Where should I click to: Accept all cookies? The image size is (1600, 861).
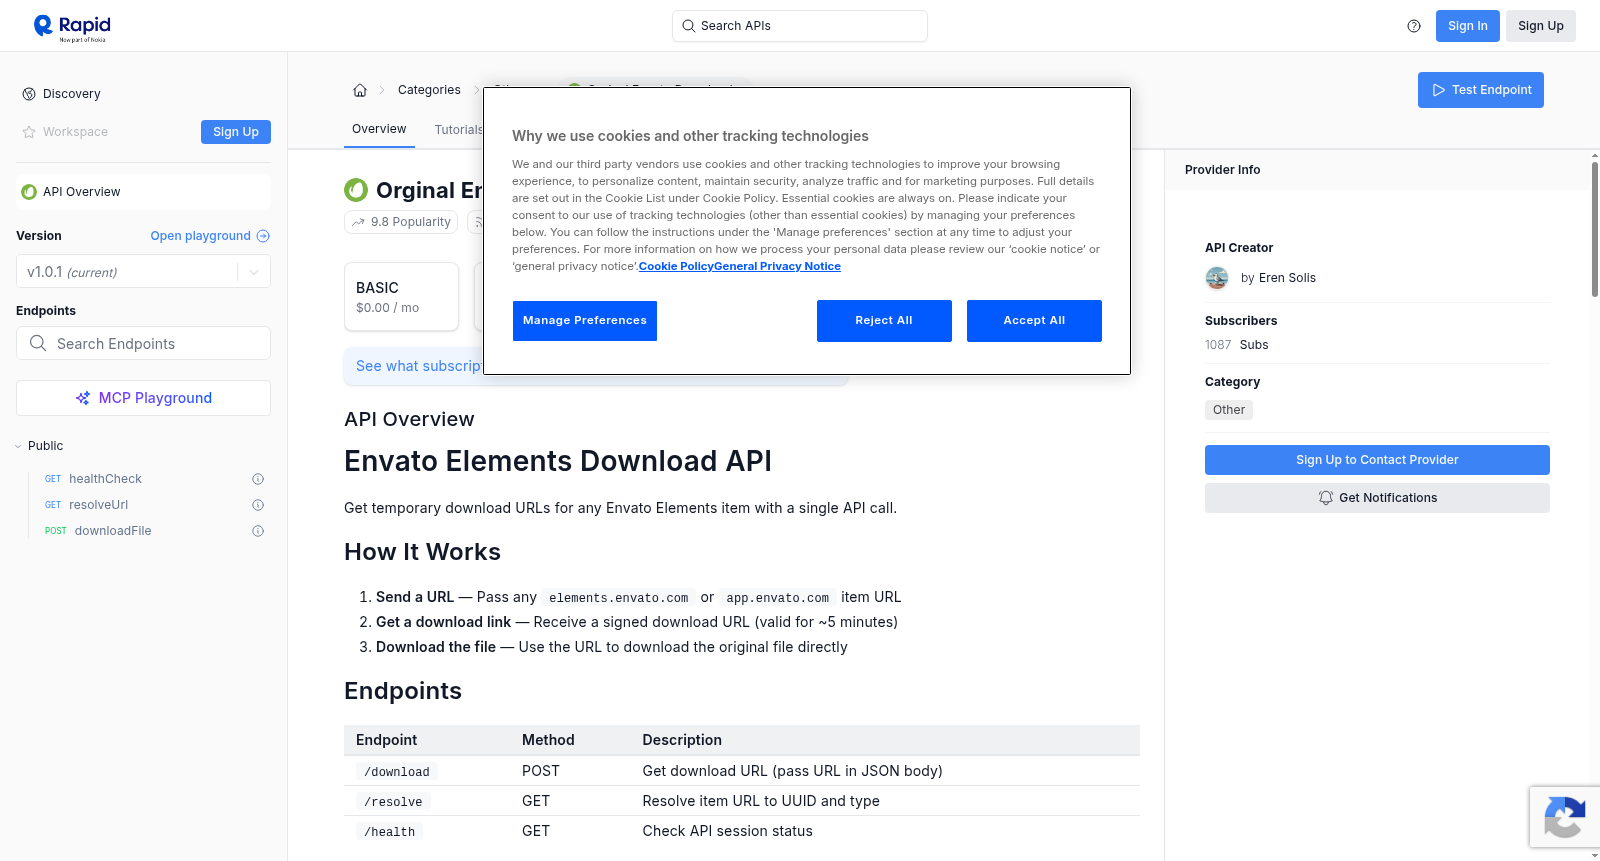[1034, 321]
